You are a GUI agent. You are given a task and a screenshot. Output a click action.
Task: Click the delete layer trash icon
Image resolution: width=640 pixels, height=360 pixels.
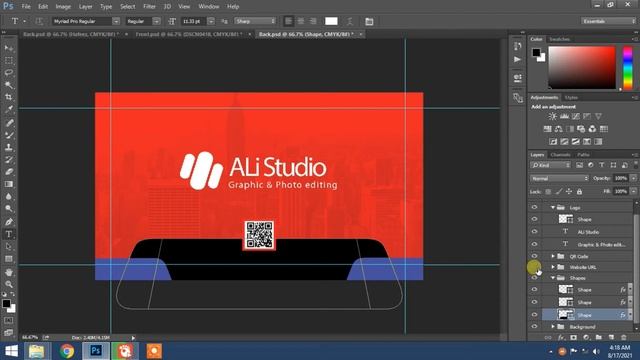tap(623, 338)
